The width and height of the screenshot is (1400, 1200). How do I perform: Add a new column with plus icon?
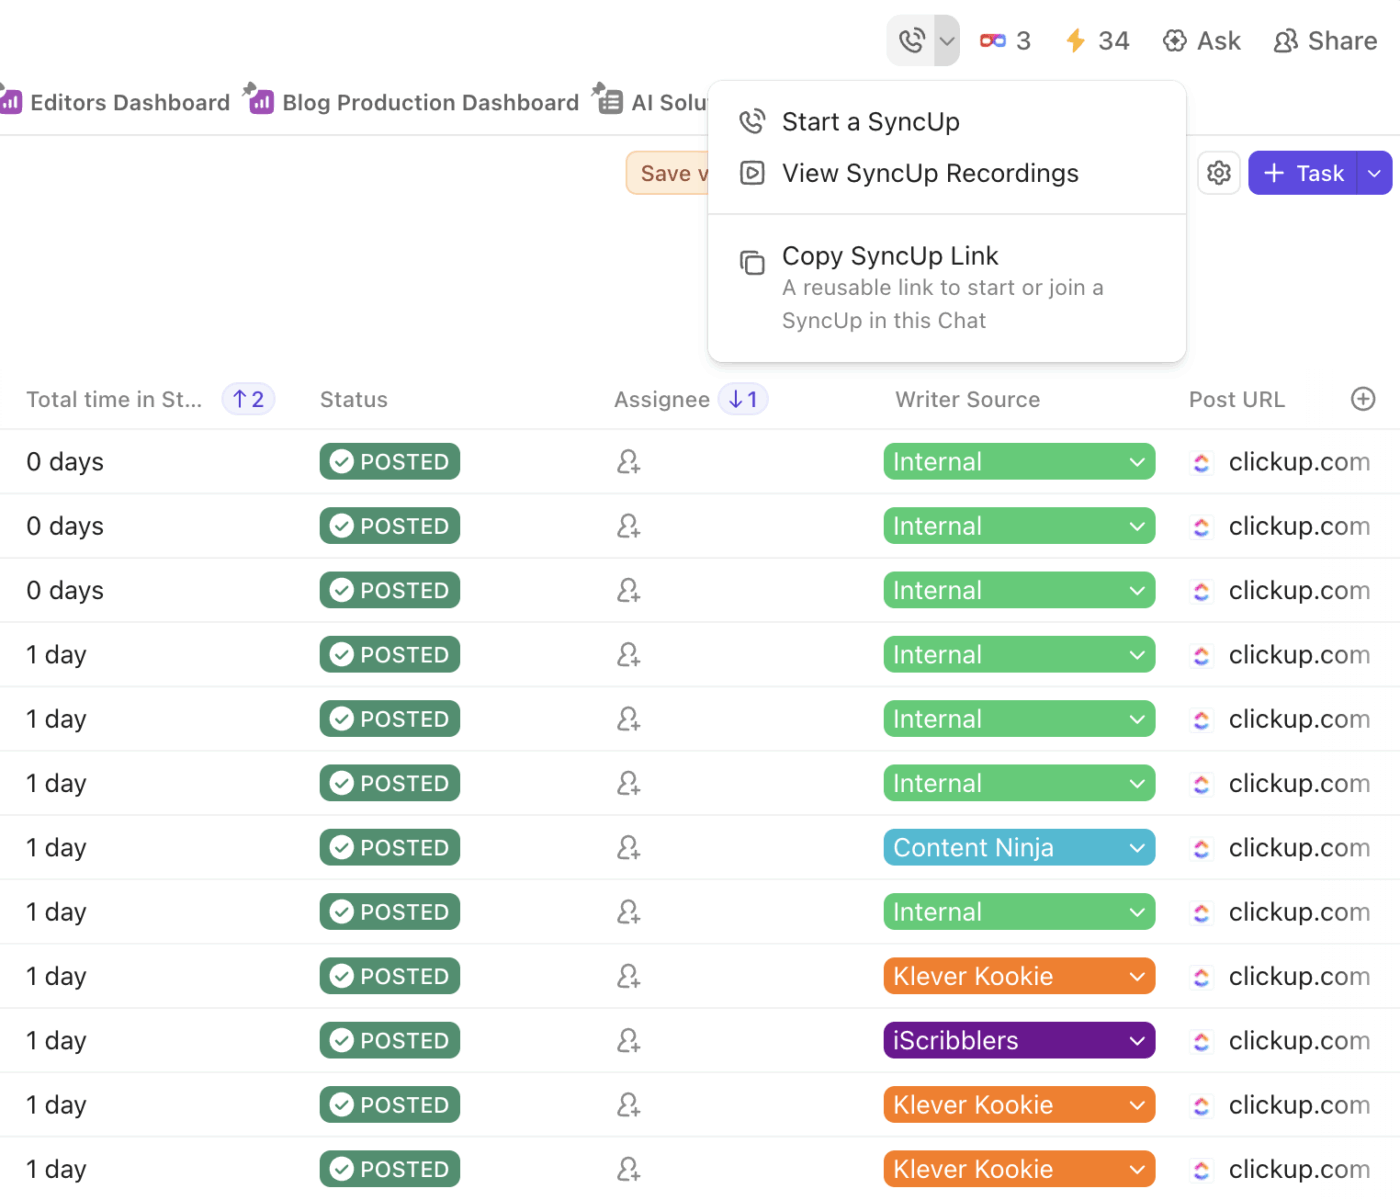point(1362,399)
